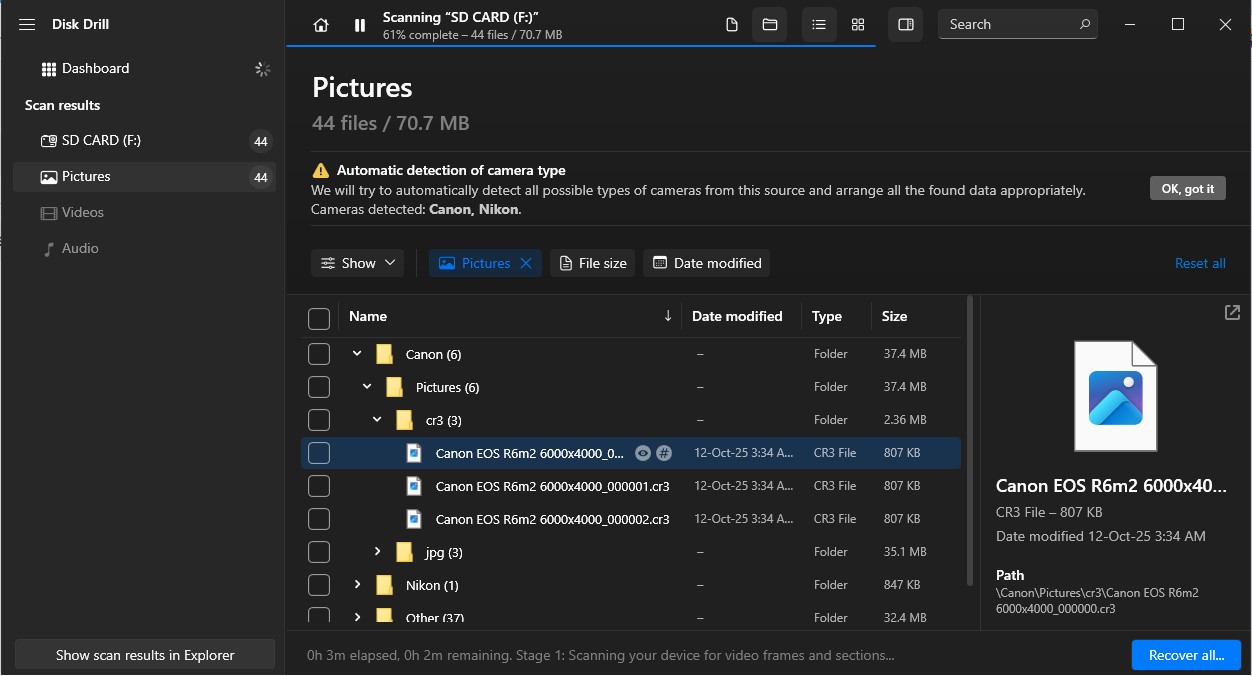
Task: Sort by Size column header
Action: 894,316
